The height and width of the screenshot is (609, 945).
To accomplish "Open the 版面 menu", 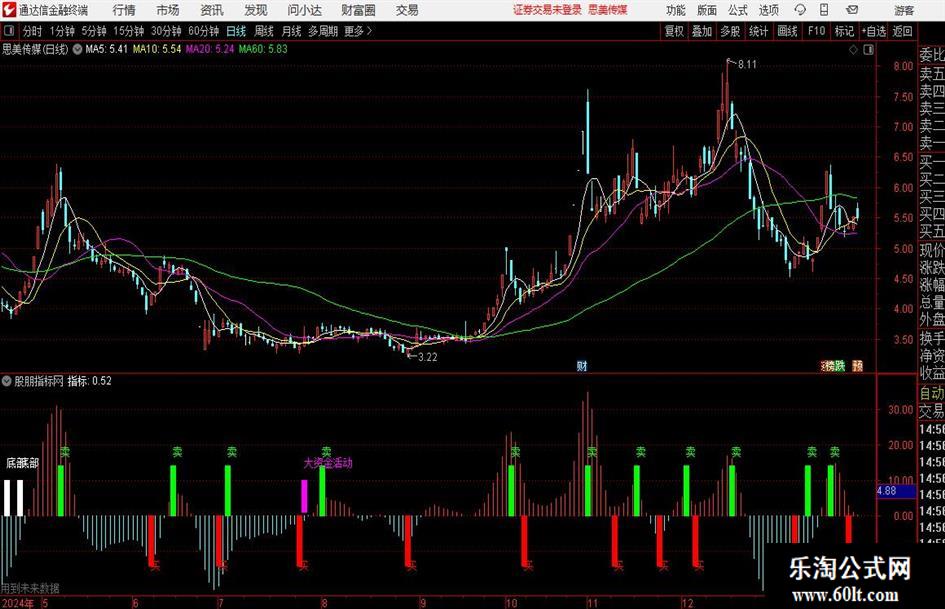I will [707, 10].
